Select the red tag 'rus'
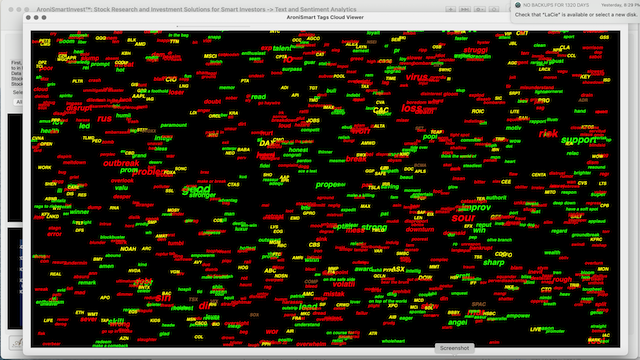 coord(104,119)
